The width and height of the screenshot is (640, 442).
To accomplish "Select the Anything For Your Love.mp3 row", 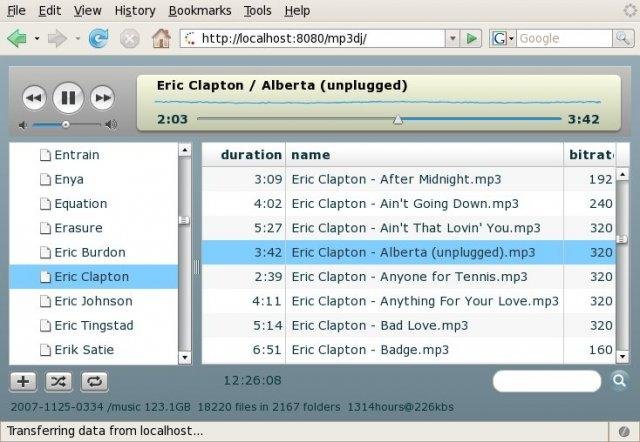I will pyautogui.click(x=409, y=301).
